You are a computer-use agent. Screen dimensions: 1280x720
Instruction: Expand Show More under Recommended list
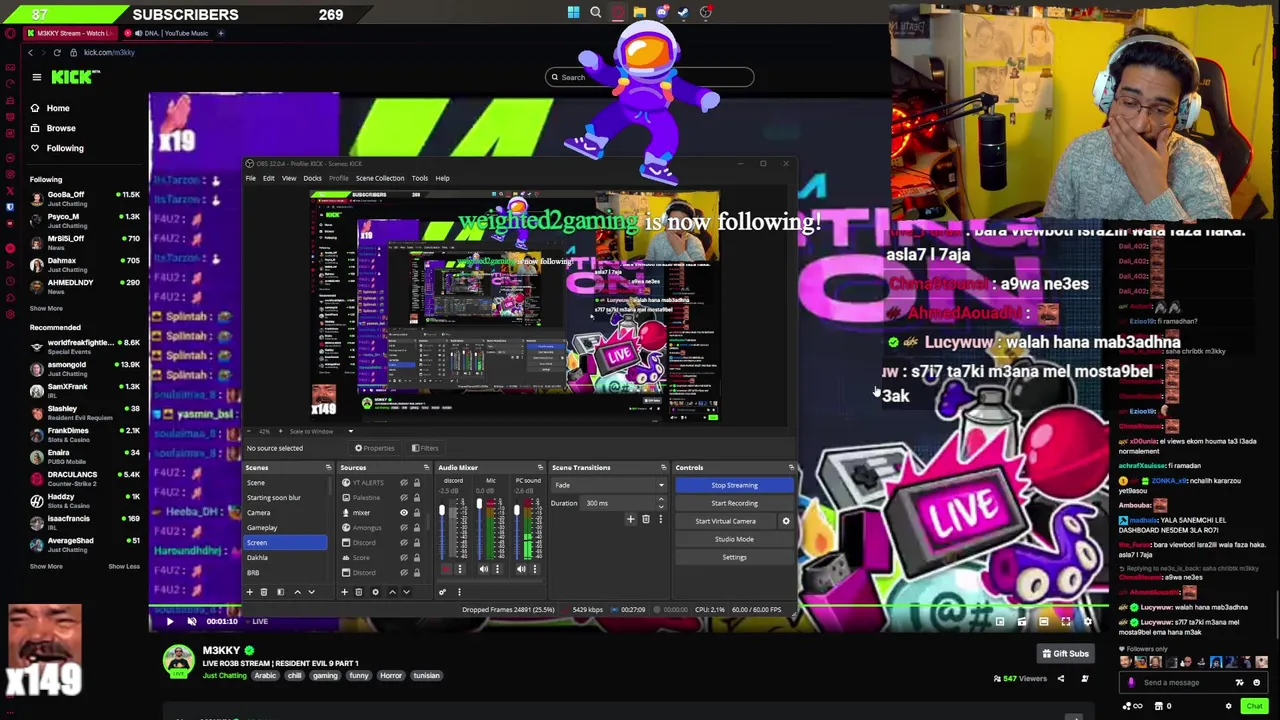pyautogui.click(x=46, y=566)
